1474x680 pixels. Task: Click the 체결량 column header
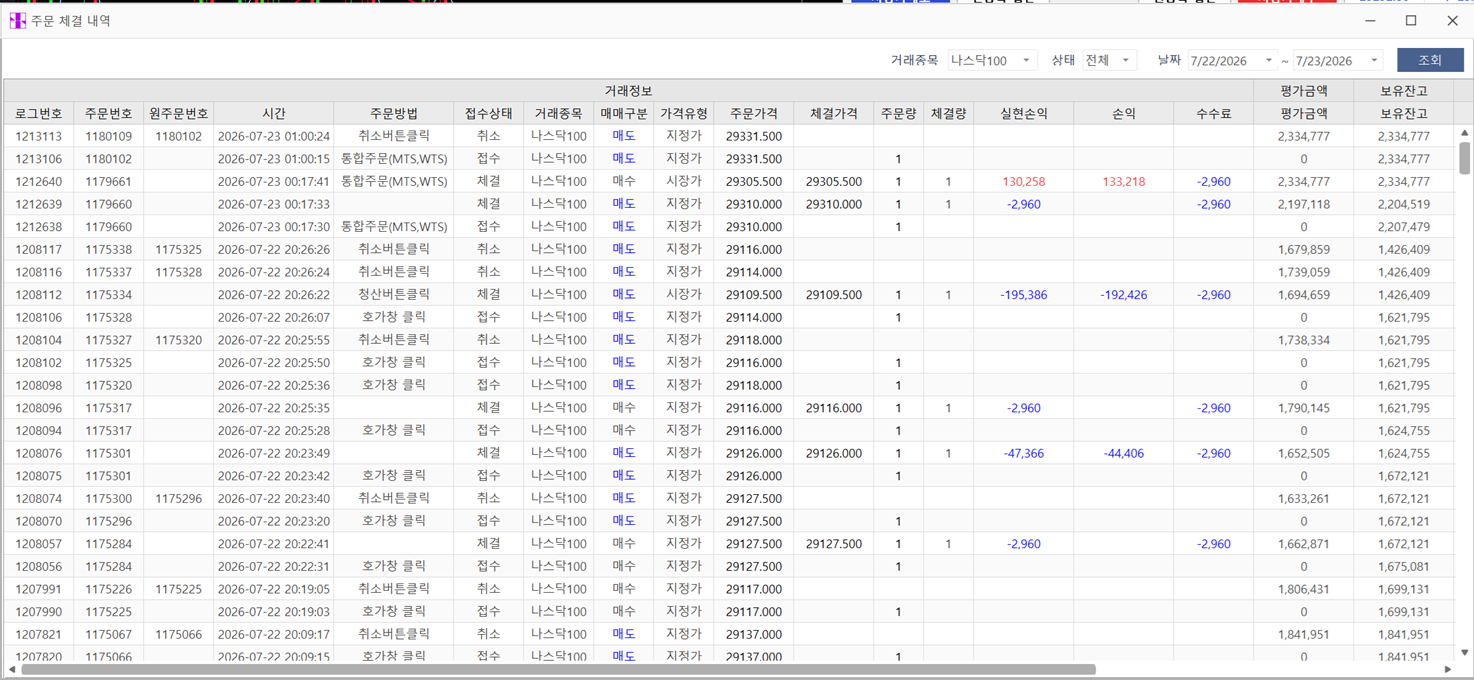(x=949, y=113)
